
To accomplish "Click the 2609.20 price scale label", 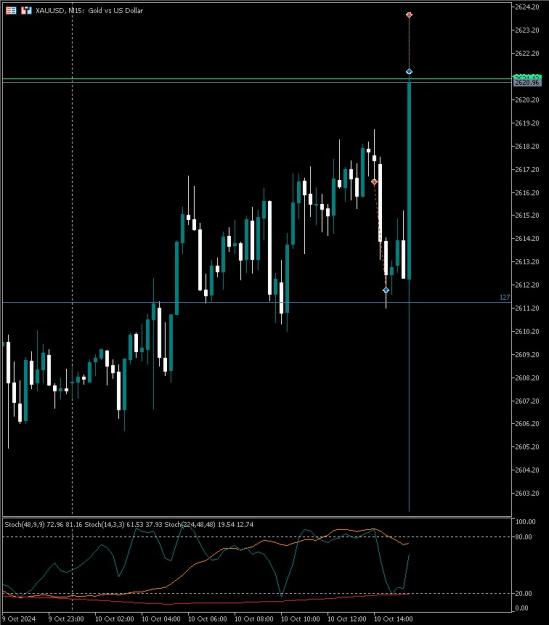I will coord(527,354).
